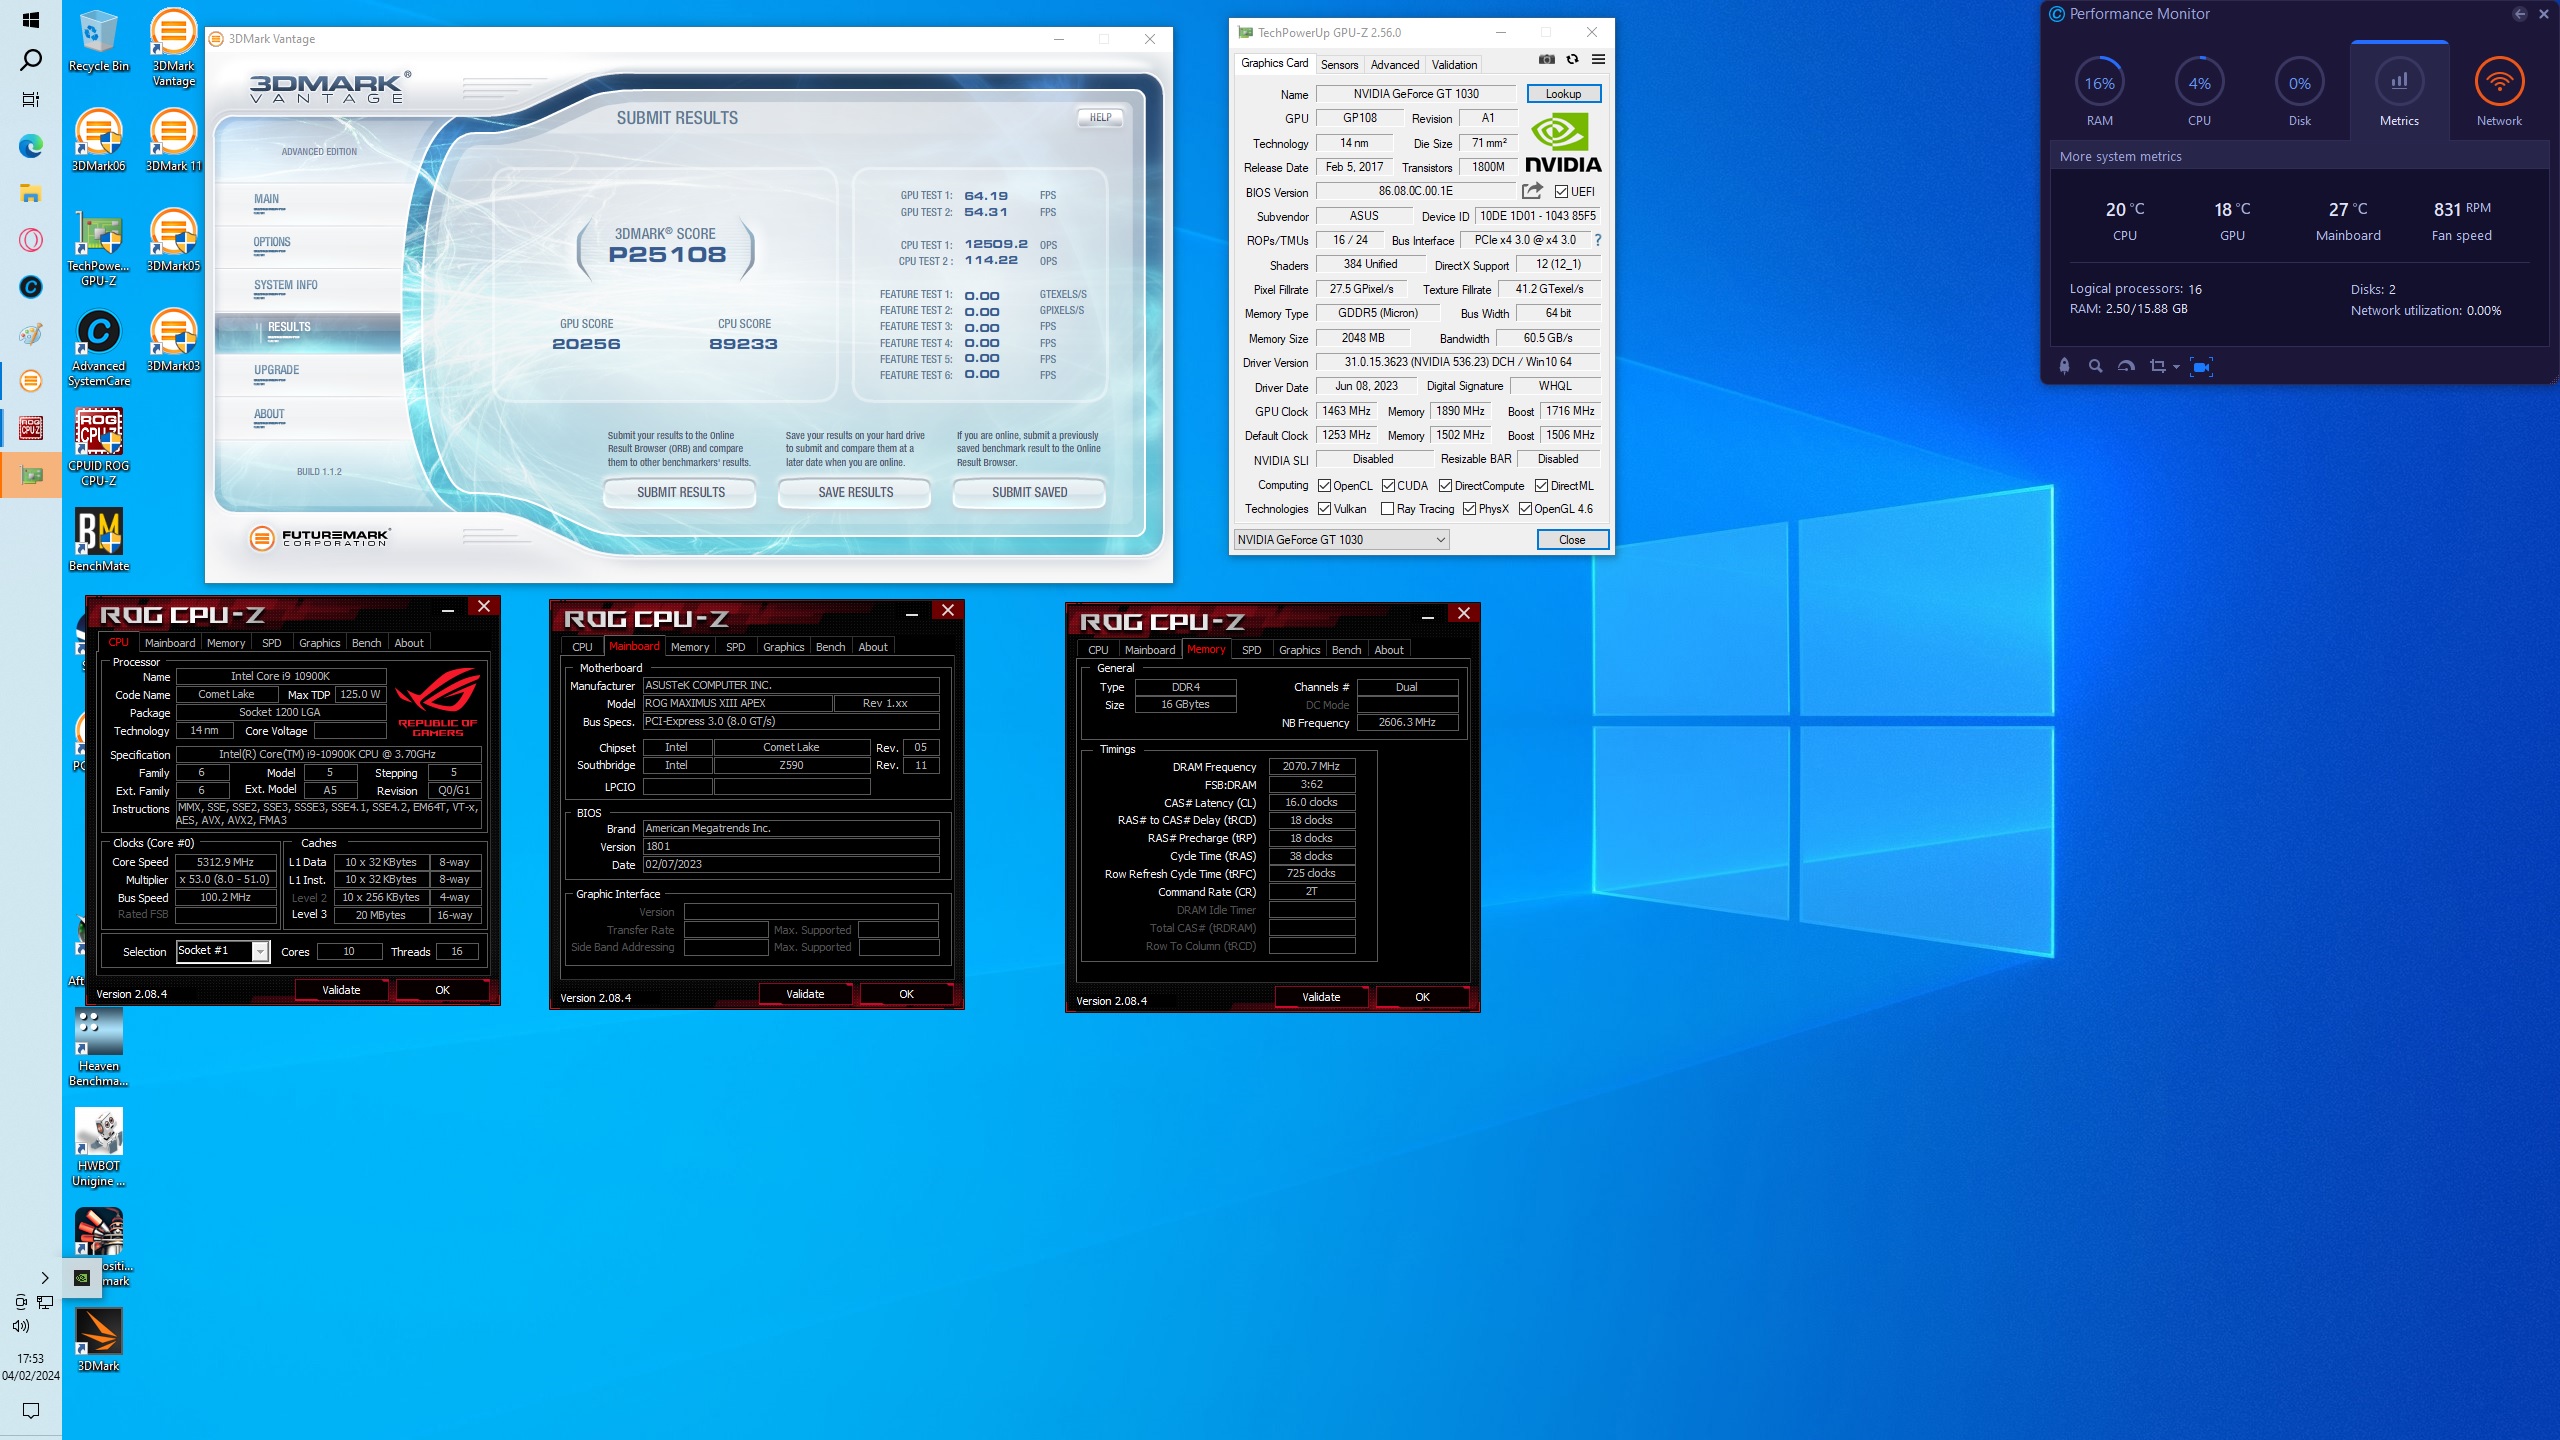Expand the crop tool dropdown arrow in Performance Monitor
The height and width of the screenshot is (1440, 2560).
click(x=2175, y=367)
